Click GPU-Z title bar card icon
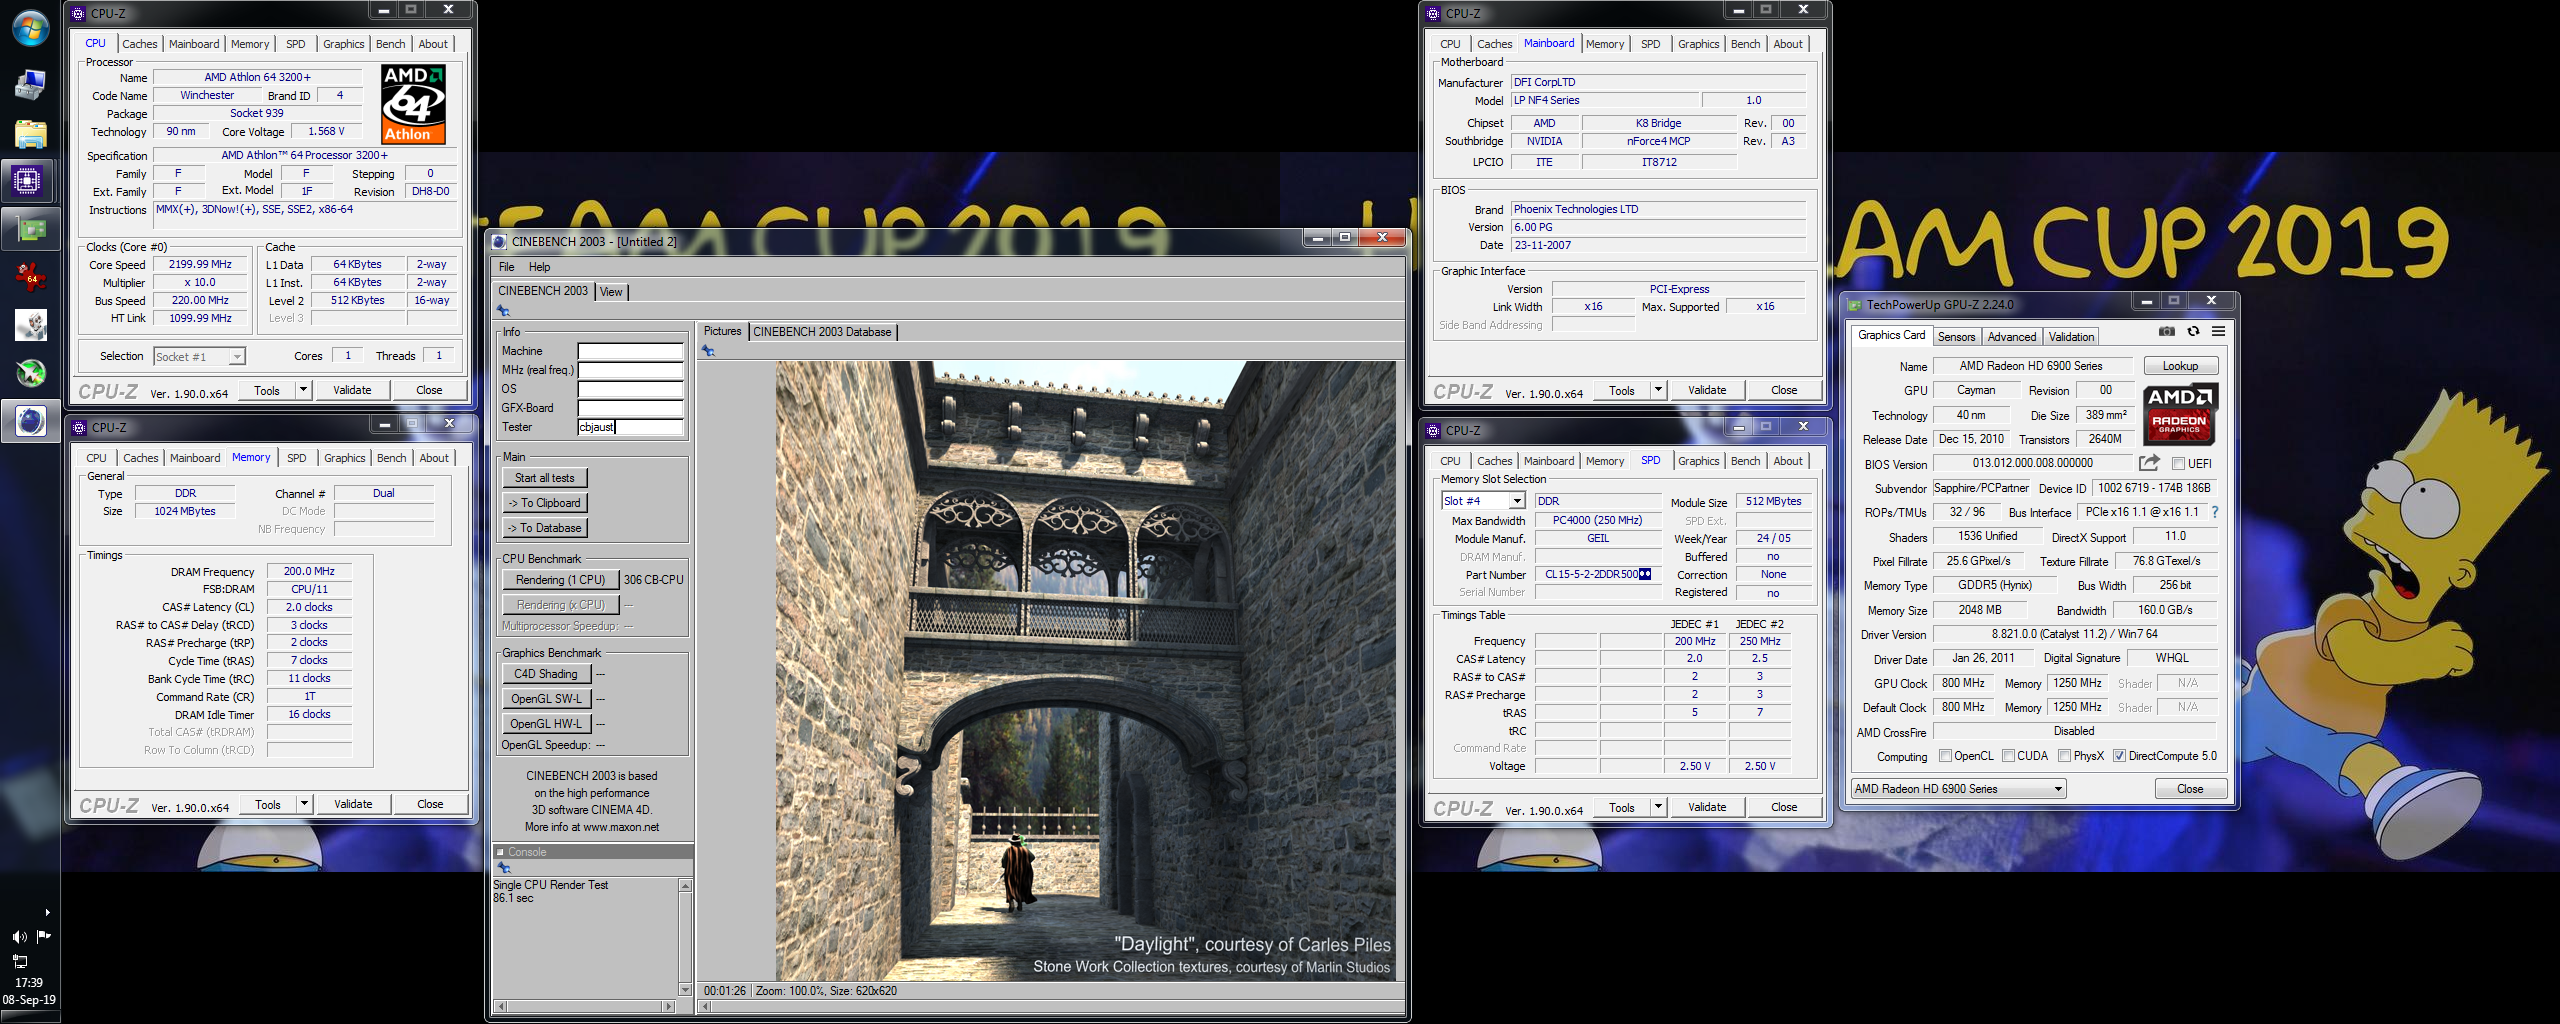The width and height of the screenshot is (2560, 1024). [1854, 305]
